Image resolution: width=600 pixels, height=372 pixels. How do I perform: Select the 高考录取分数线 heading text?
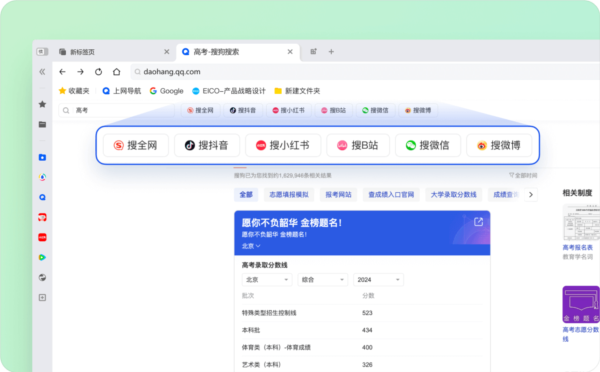pyautogui.click(x=264, y=265)
